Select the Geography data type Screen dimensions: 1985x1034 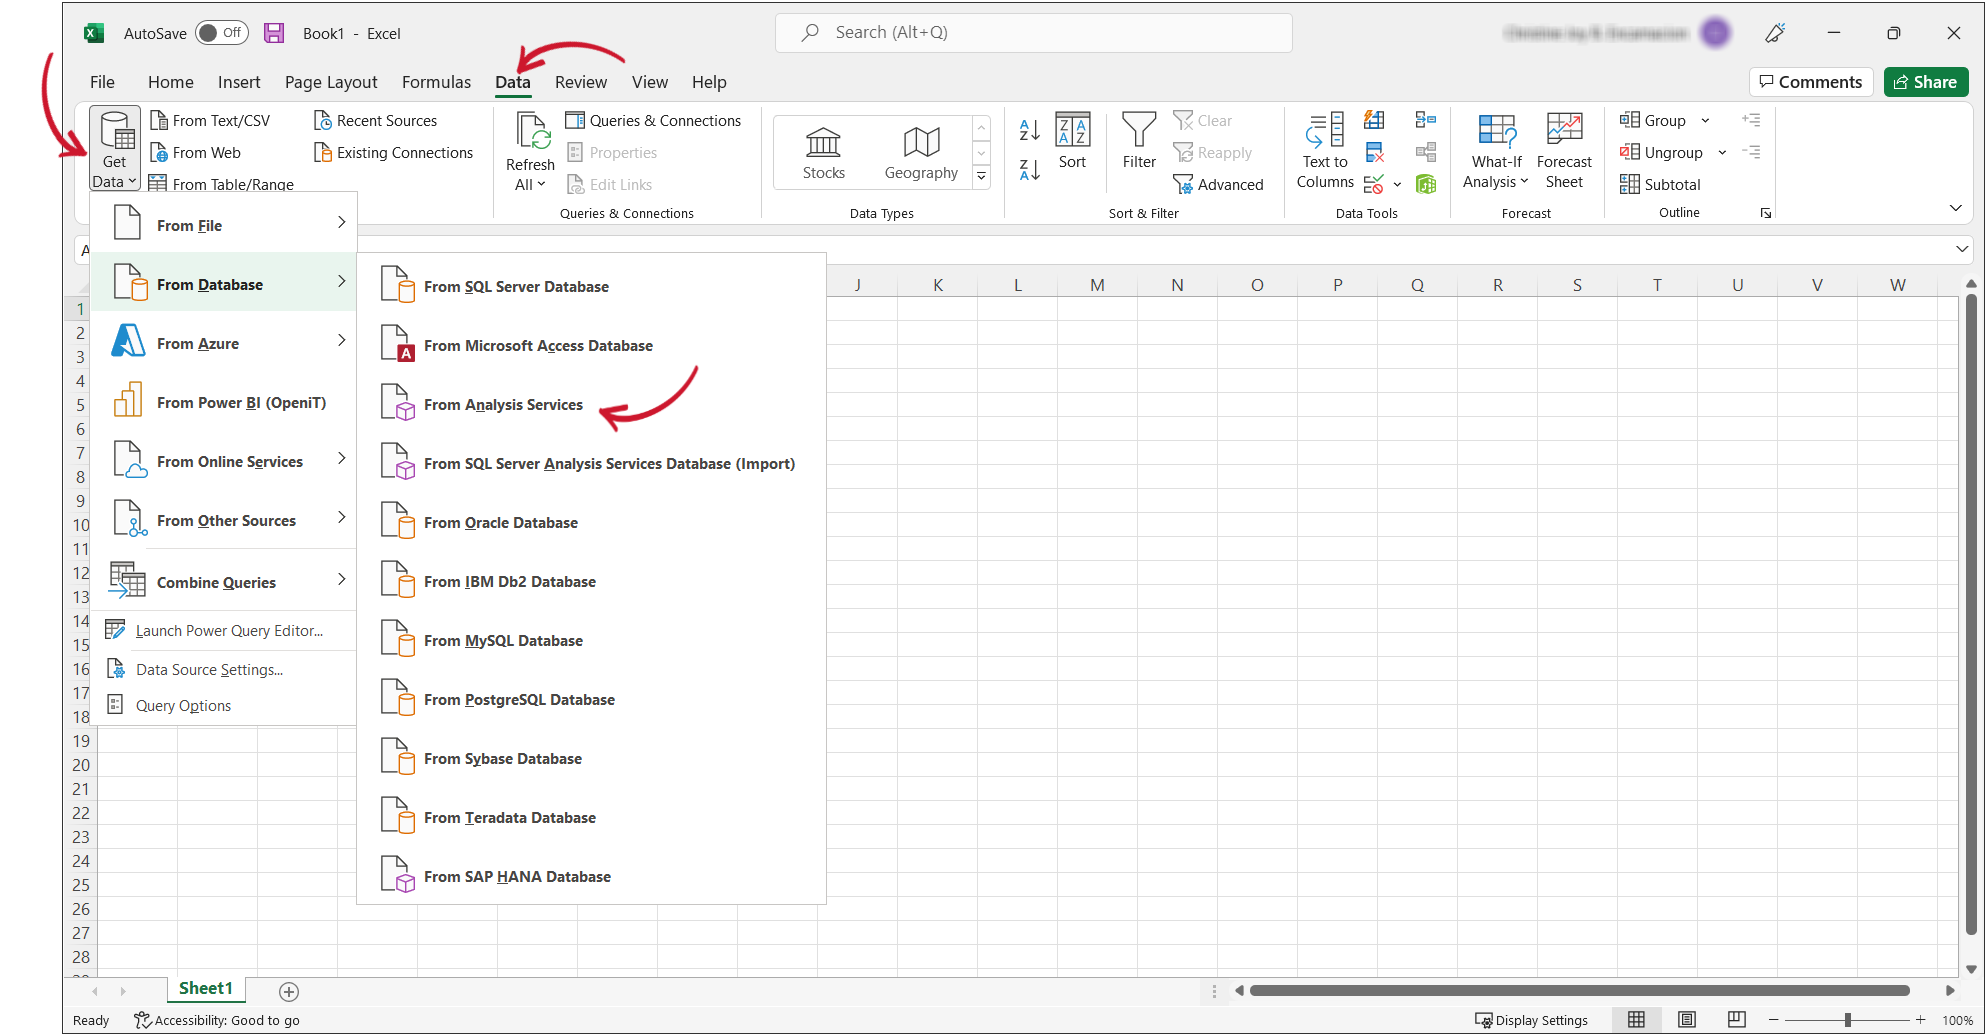(x=920, y=150)
